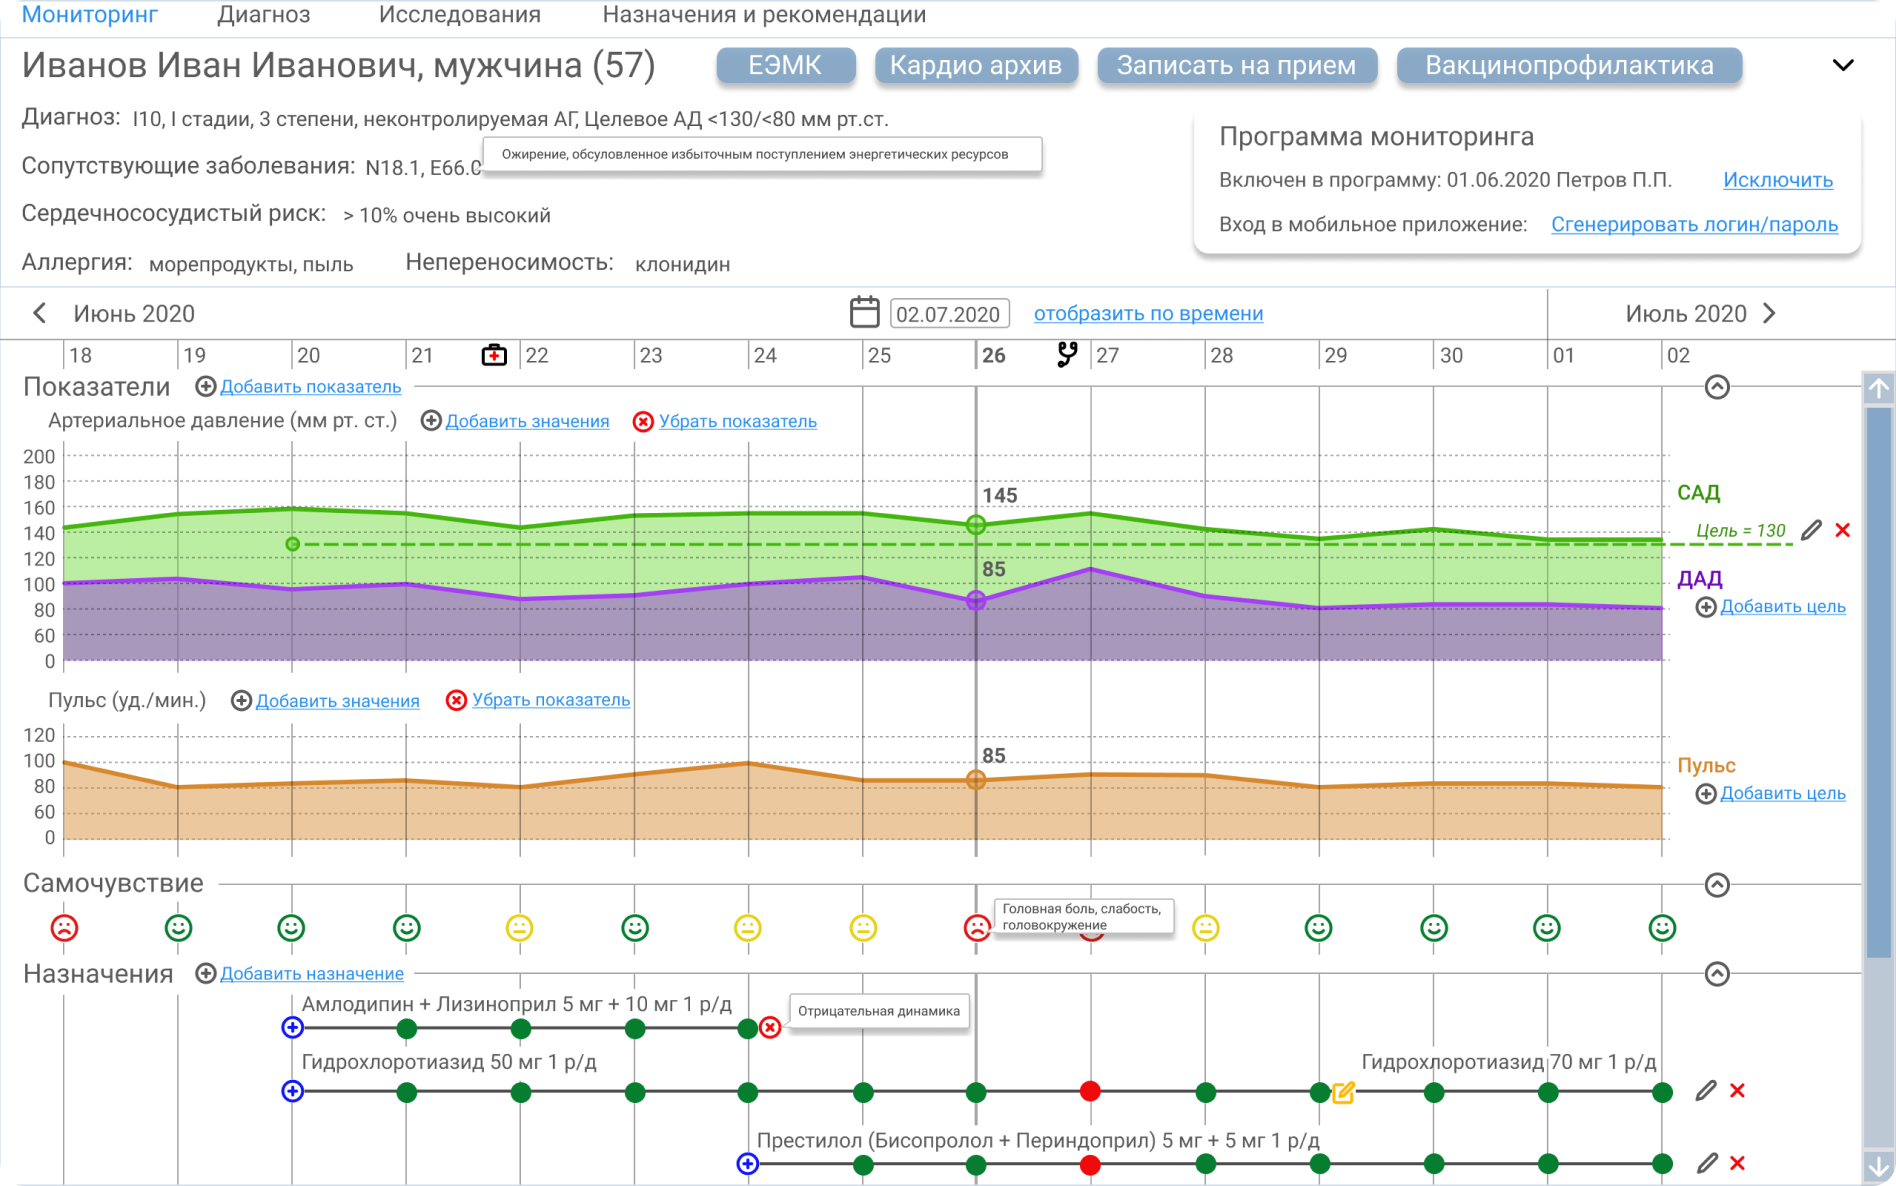Edit the Гидрохлоротиазид prescription with the pencil icon
The width and height of the screenshot is (1896, 1186).
coord(1706,1091)
